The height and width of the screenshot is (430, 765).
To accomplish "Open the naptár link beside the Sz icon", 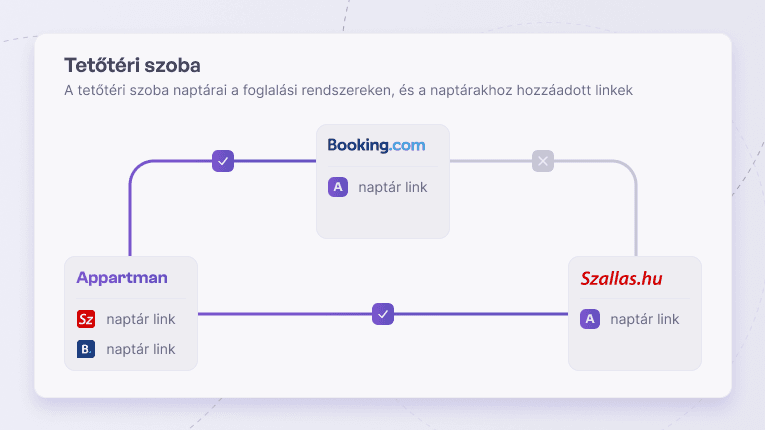I will point(141,319).
